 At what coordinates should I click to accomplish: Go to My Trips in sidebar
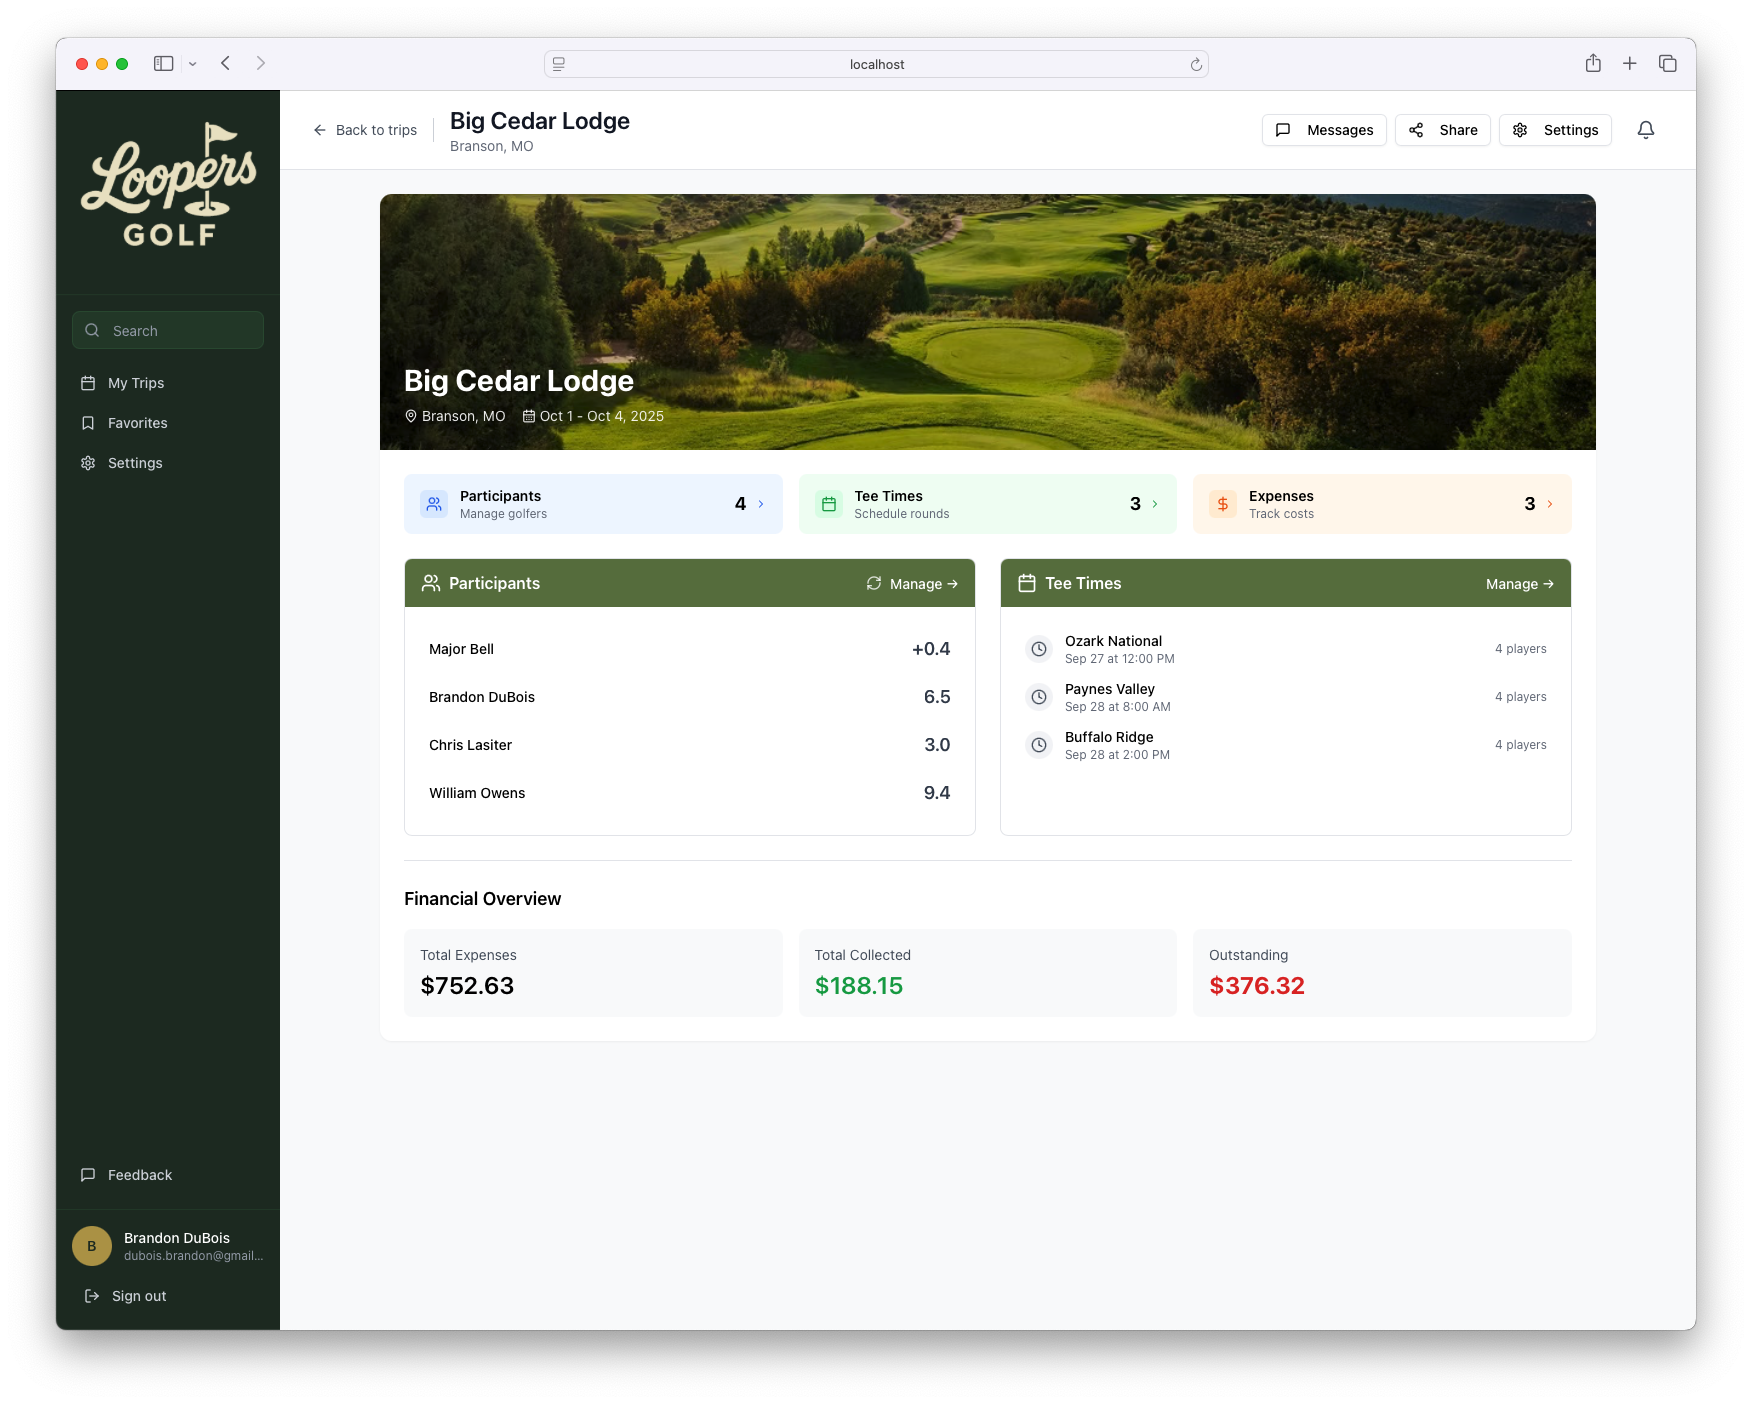click(136, 383)
